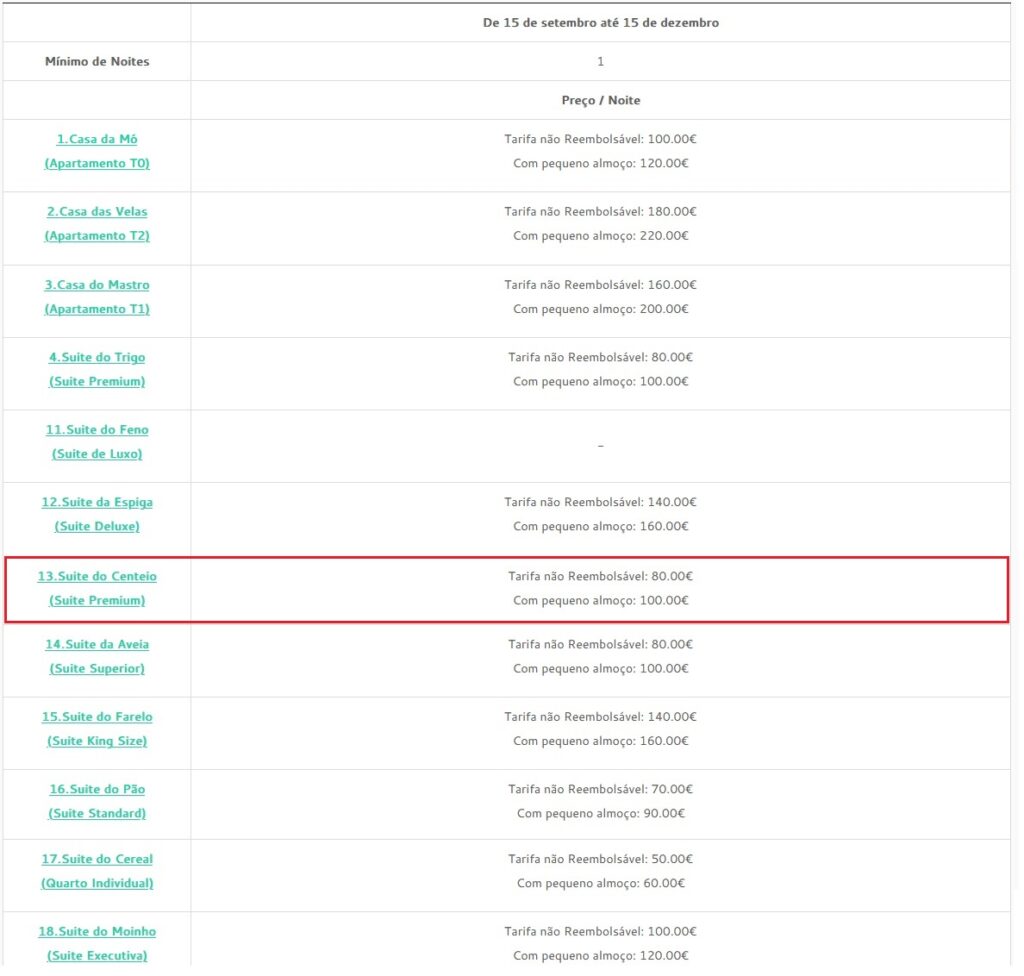The image size is (1024, 976).
Task: Click the (Quarto Individual) link
Action: [97, 883]
